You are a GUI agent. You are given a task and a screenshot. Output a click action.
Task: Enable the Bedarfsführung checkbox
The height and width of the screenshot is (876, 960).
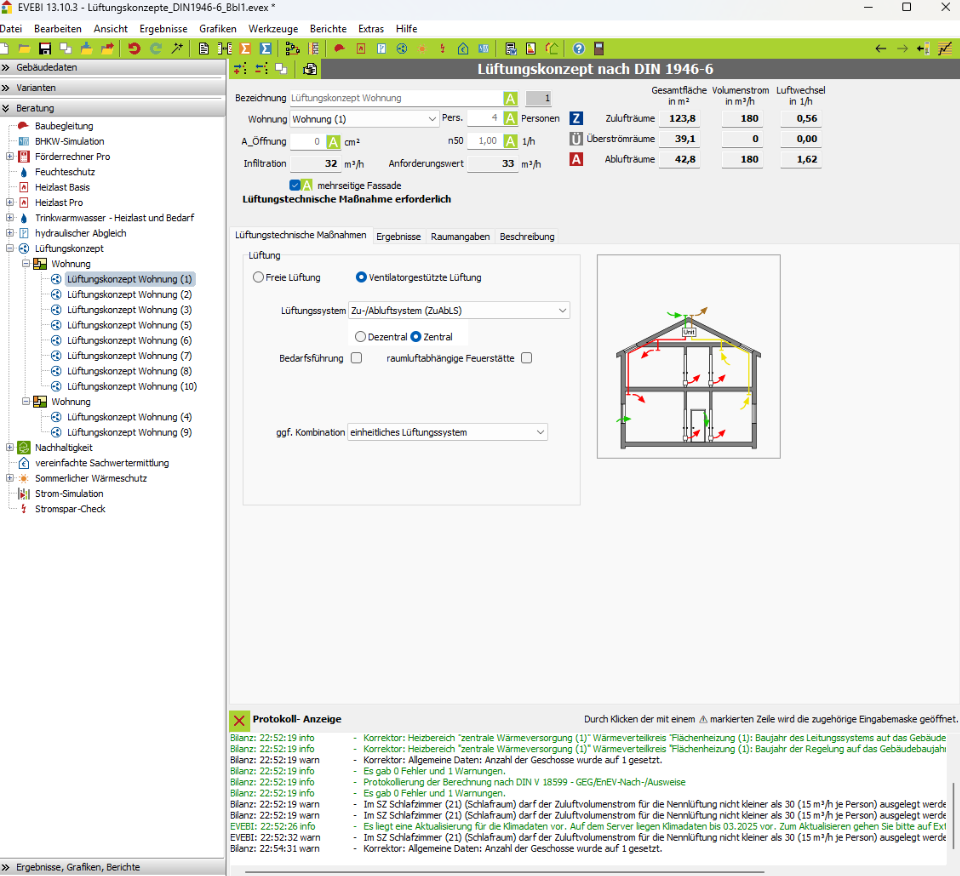coord(356,358)
